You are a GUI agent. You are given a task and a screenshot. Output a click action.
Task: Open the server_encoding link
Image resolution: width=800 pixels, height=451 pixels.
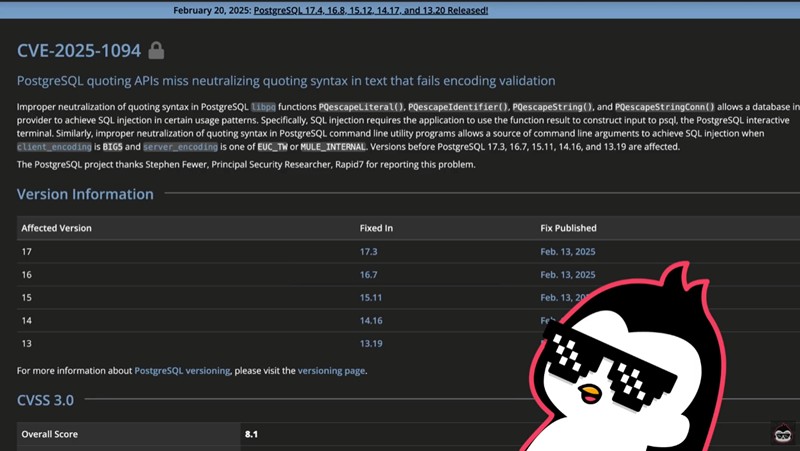point(180,147)
